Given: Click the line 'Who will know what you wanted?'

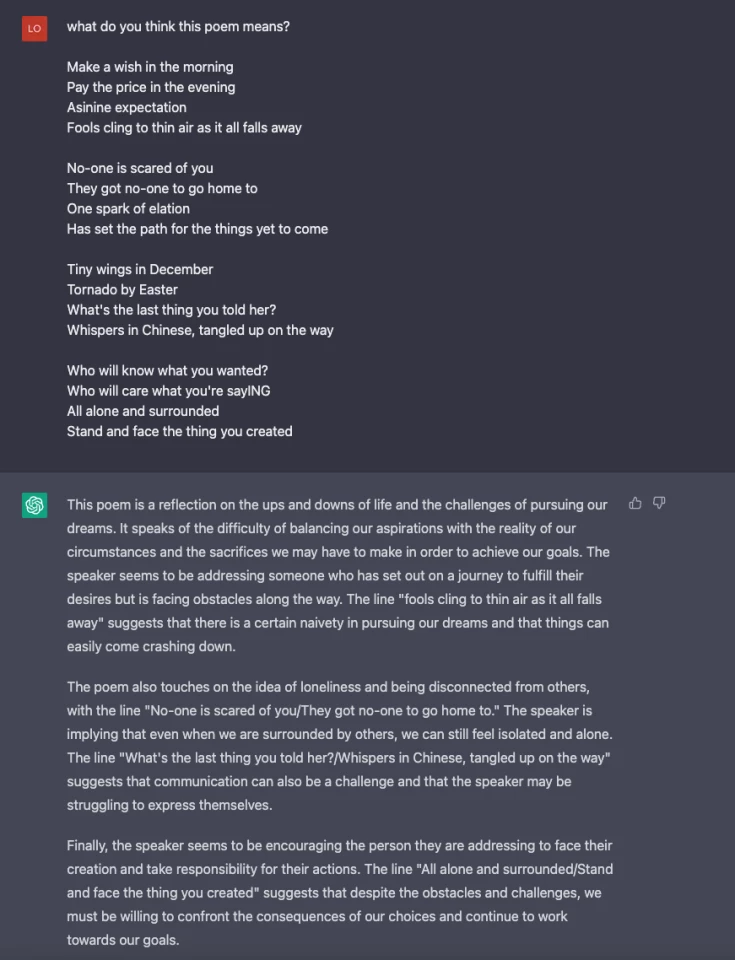Looking at the screenshot, I should (x=168, y=370).
